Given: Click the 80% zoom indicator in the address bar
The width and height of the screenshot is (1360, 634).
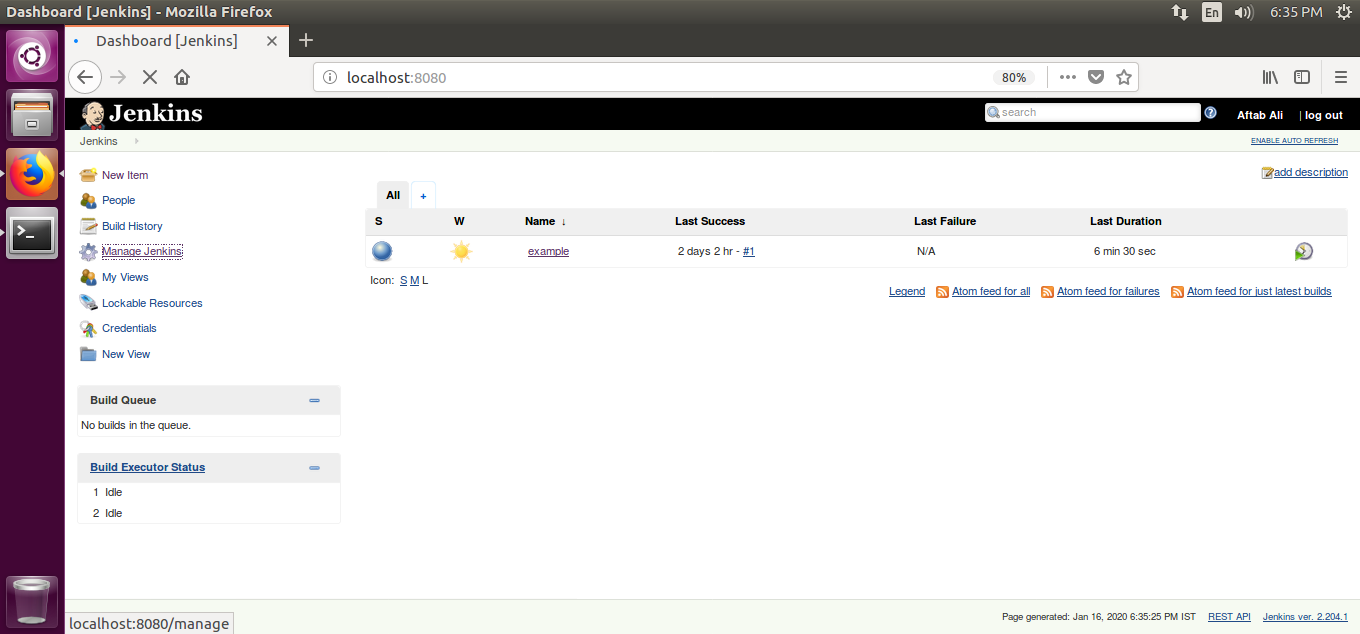Looking at the screenshot, I should coord(1013,77).
